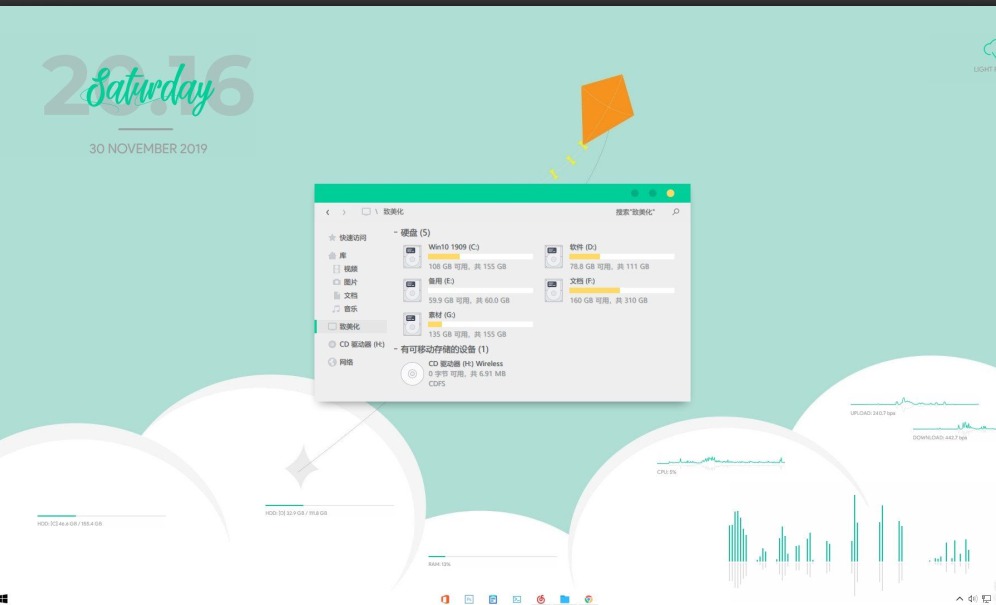
Task: Click the RAM usage bar widget
Action: coord(492,559)
